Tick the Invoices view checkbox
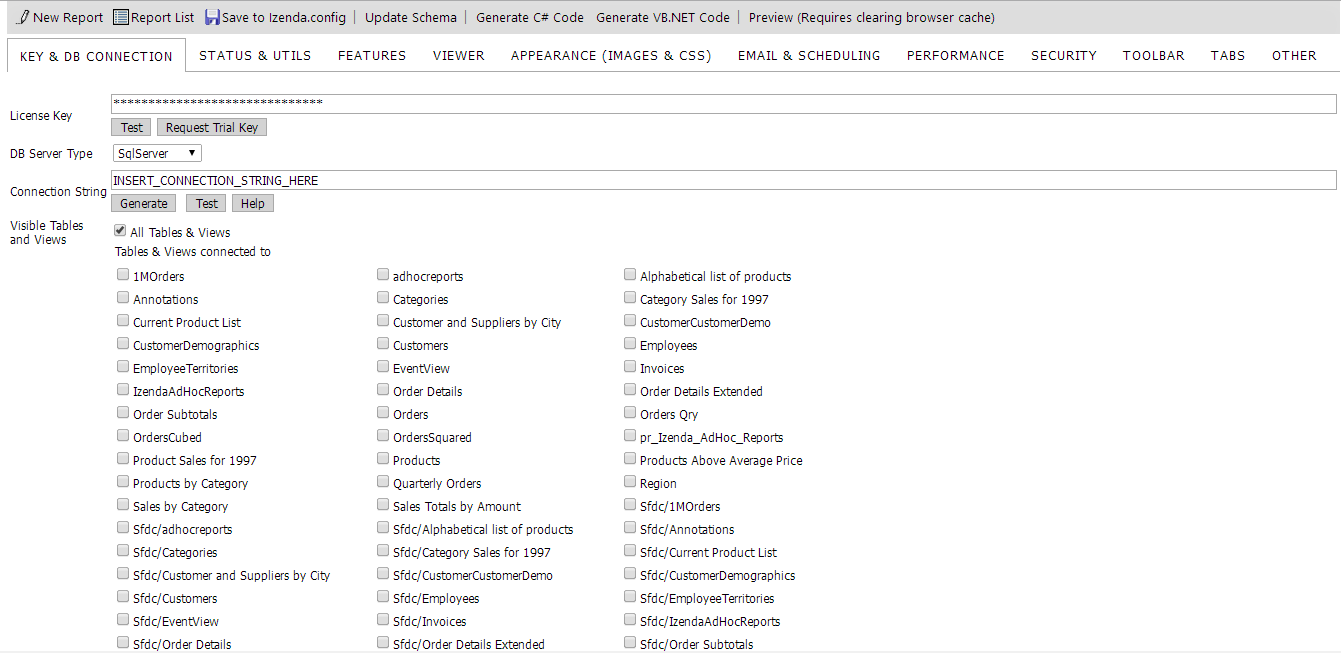1341x653 pixels. (630, 367)
